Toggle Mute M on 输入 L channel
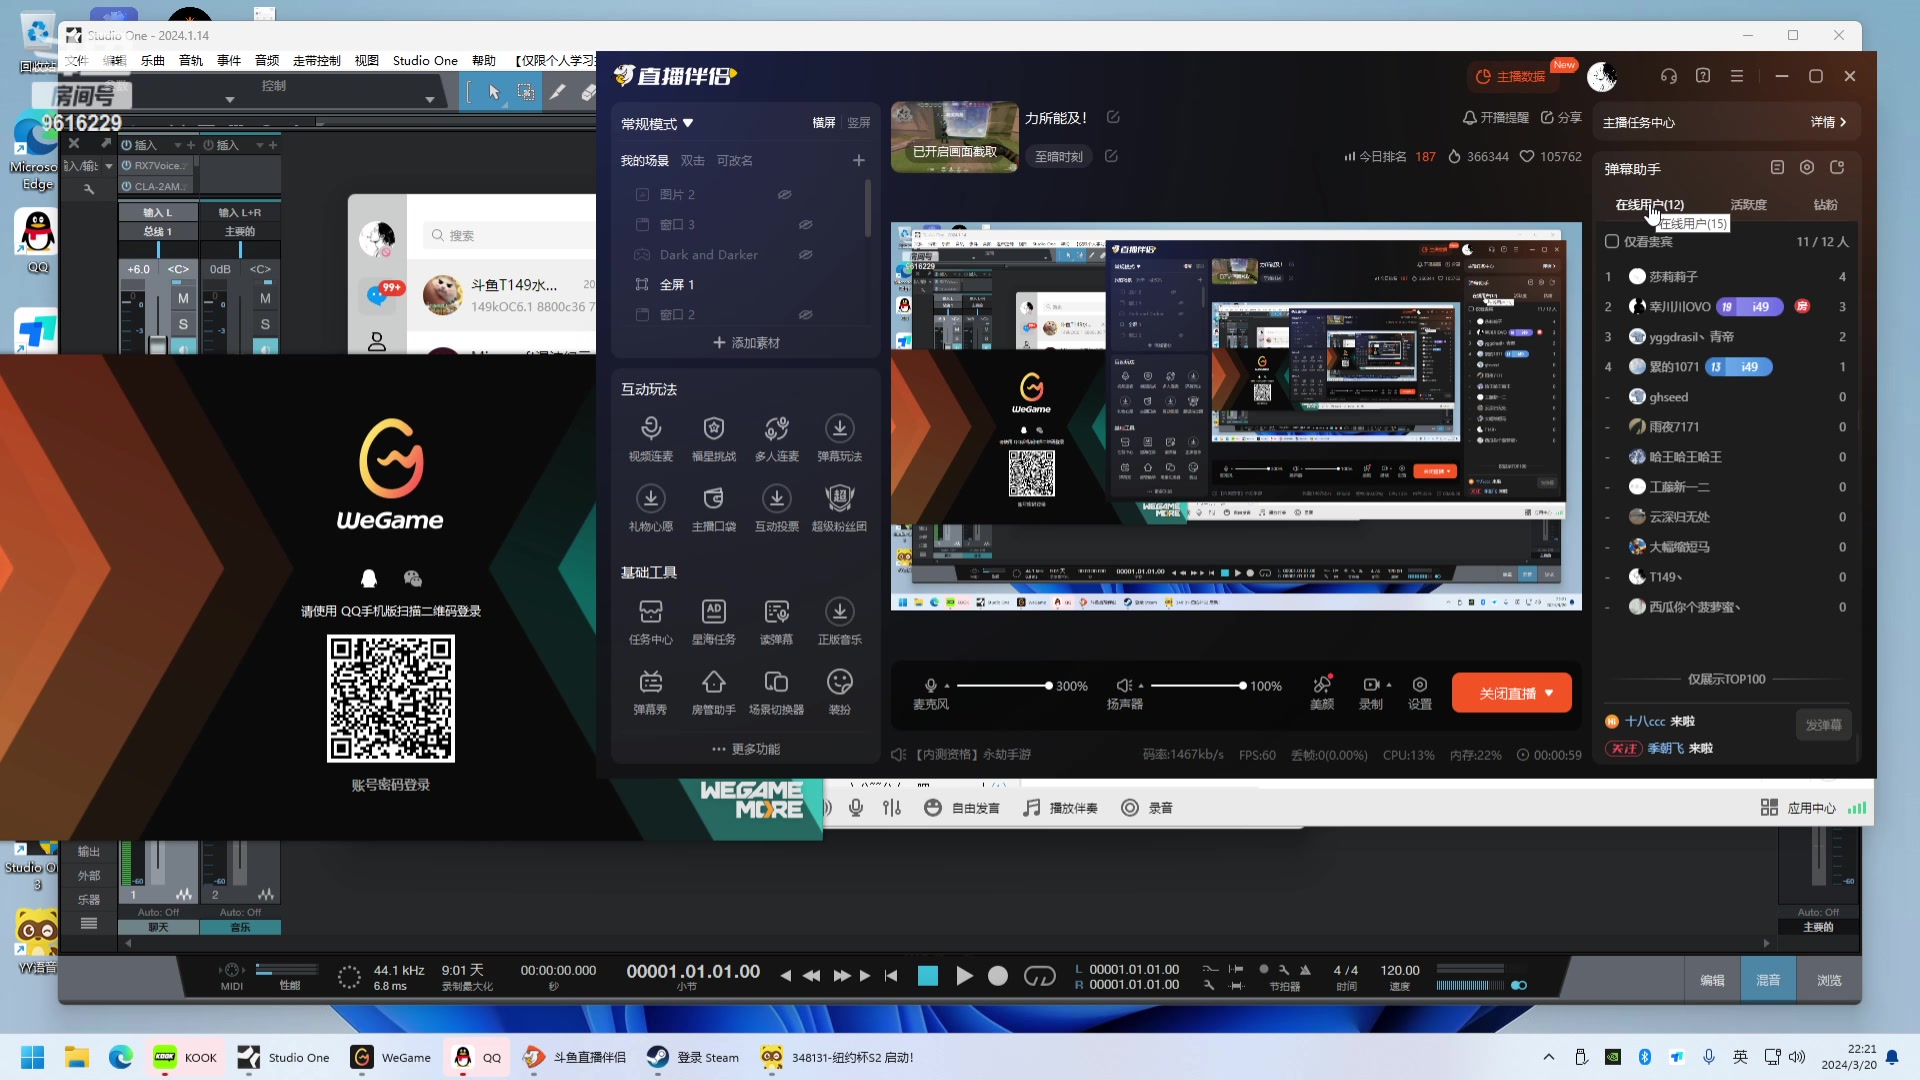 [183, 298]
